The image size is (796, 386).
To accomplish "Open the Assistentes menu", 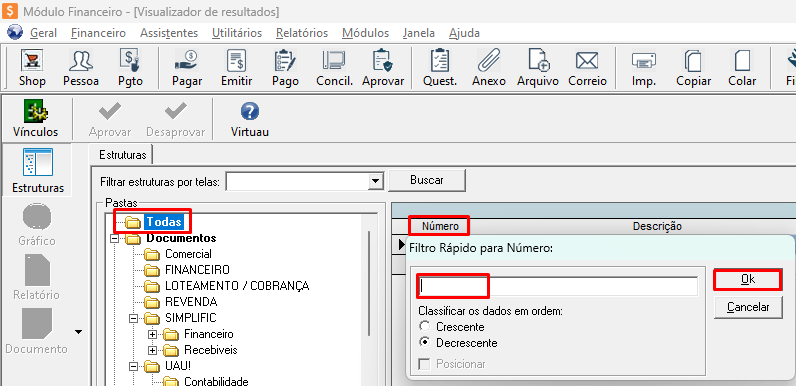I will tap(169, 33).
